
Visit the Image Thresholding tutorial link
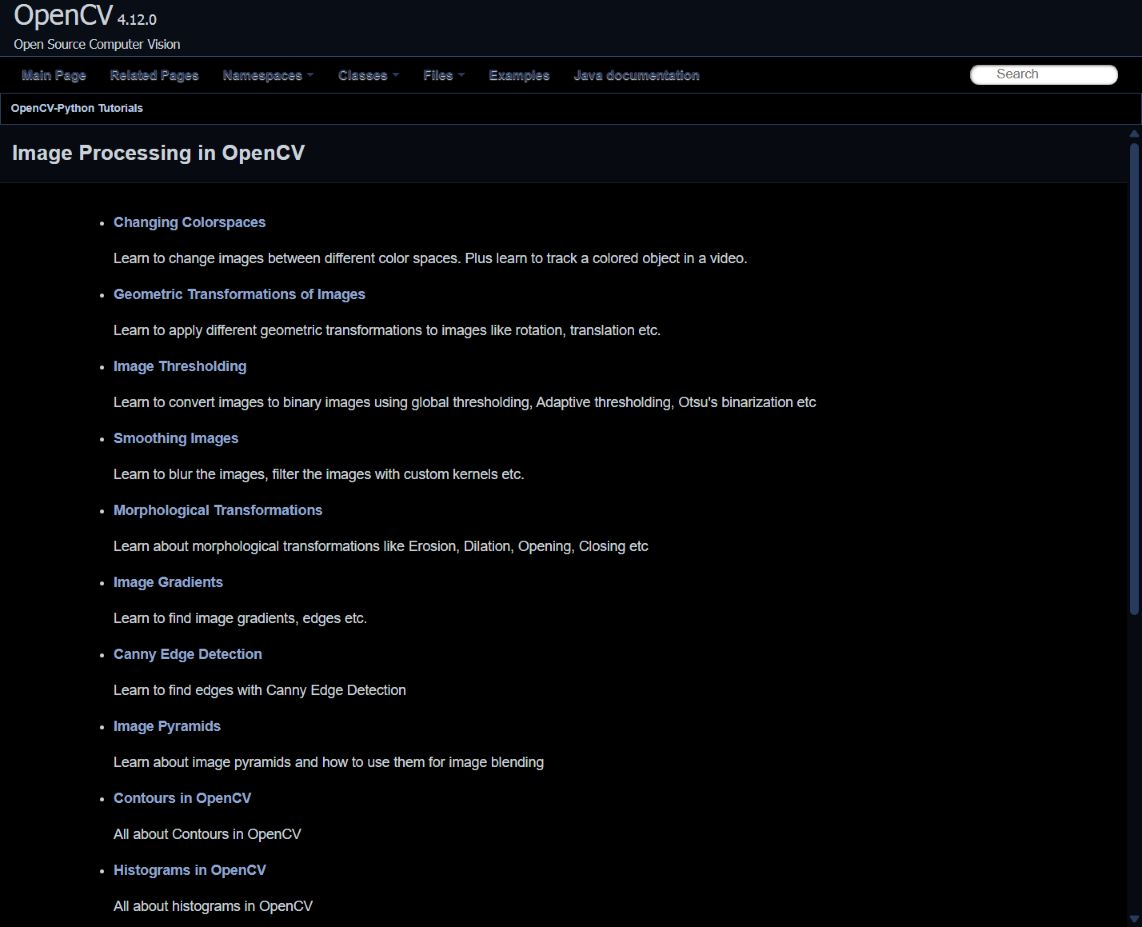pyautogui.click(x=180, y=366)
